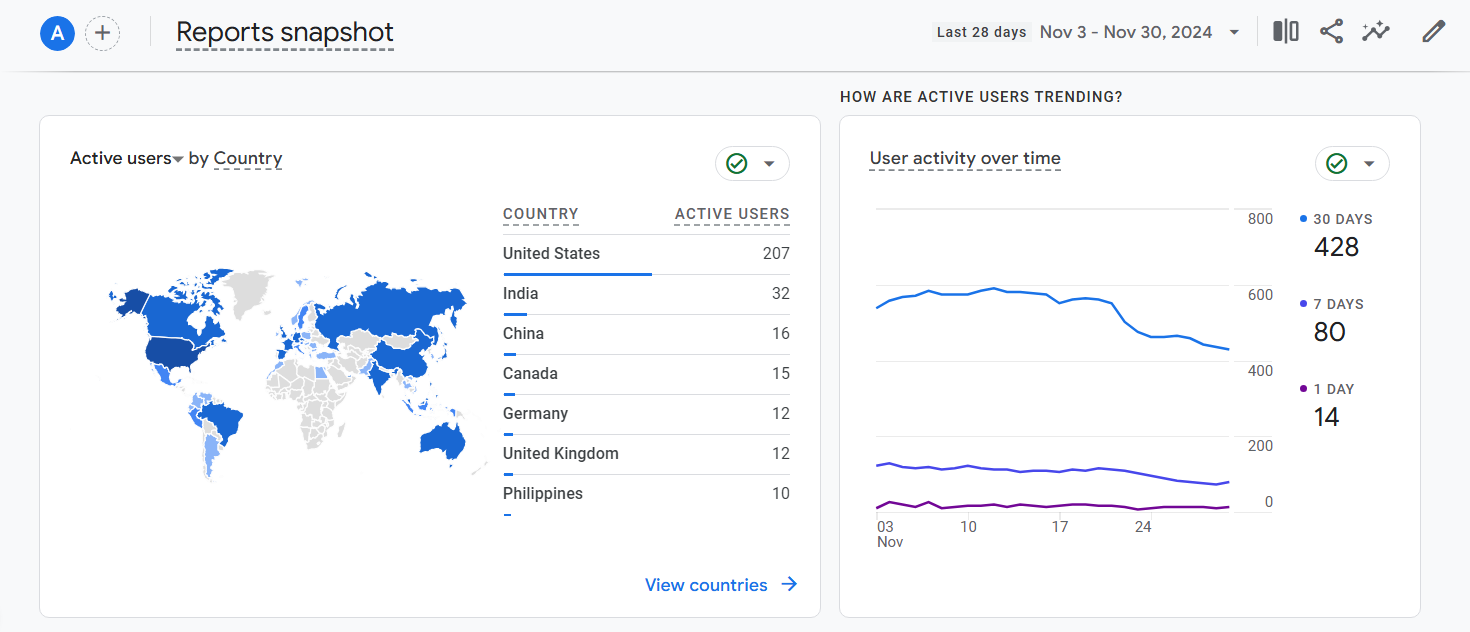Click the 80 seven-day users value
This screenshot has height=632, width=1470.
1329,332
